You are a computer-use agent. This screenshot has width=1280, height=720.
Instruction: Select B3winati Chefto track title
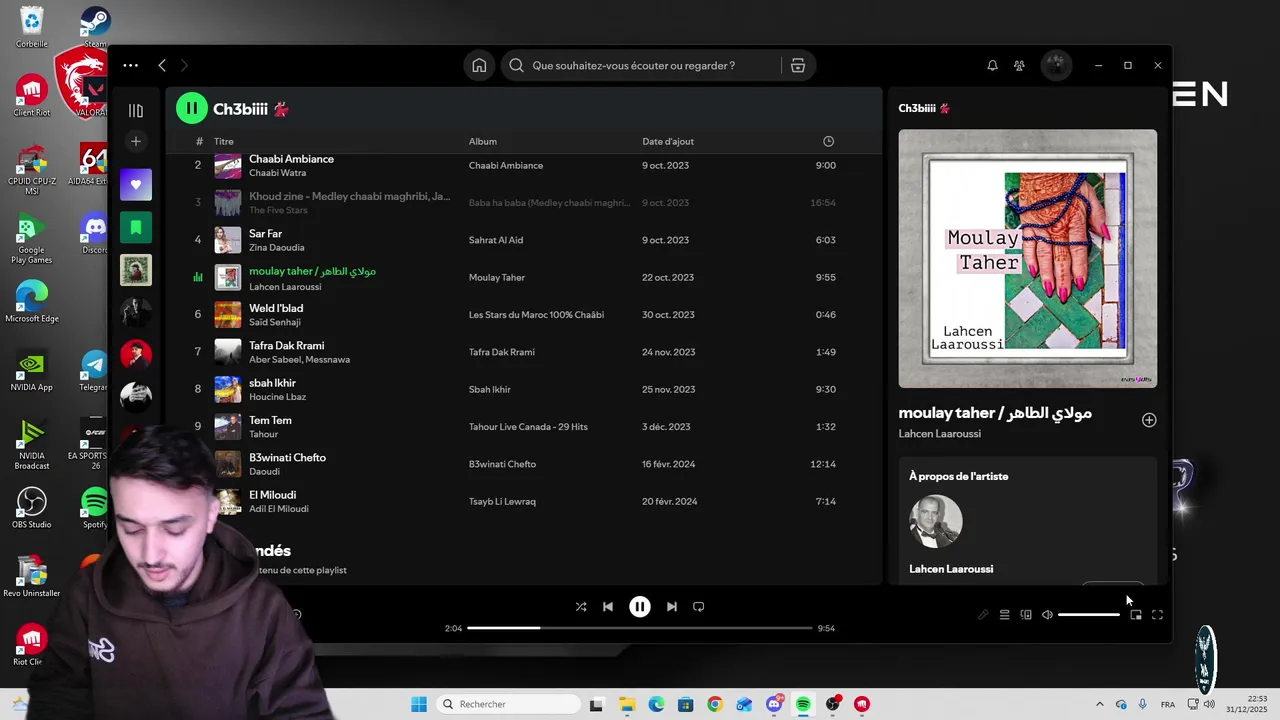pos(288,458)
